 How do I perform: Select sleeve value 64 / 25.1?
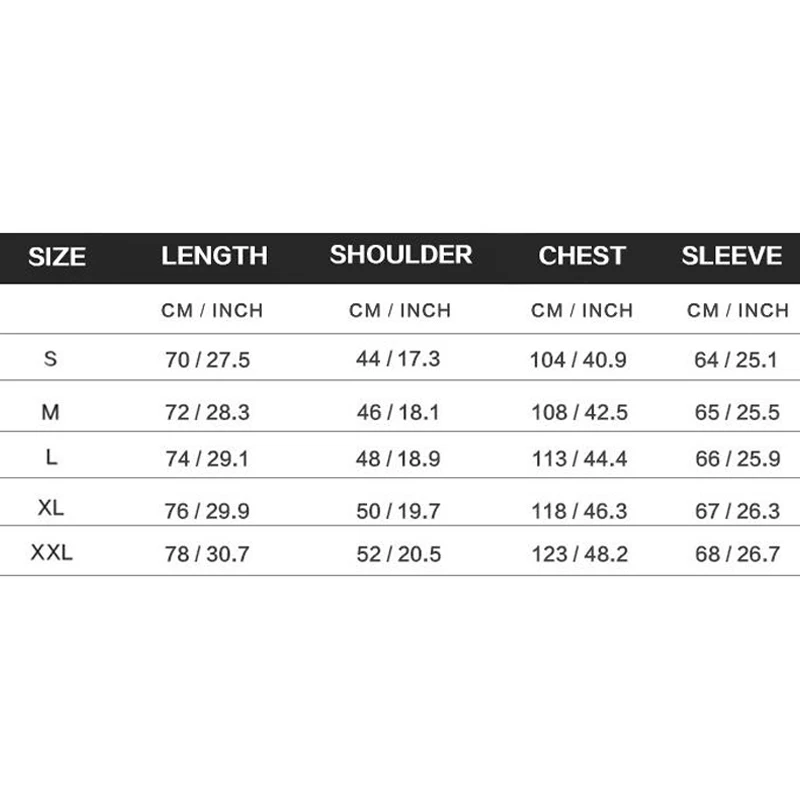tap(736, 360)
